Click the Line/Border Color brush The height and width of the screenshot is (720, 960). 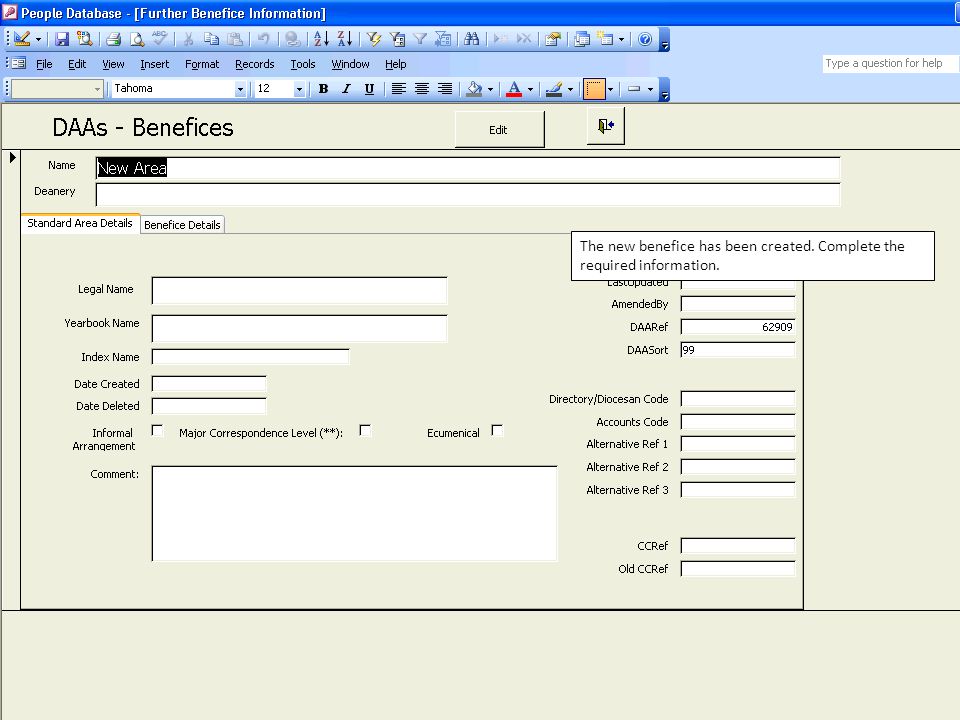(x=554, y=89)
